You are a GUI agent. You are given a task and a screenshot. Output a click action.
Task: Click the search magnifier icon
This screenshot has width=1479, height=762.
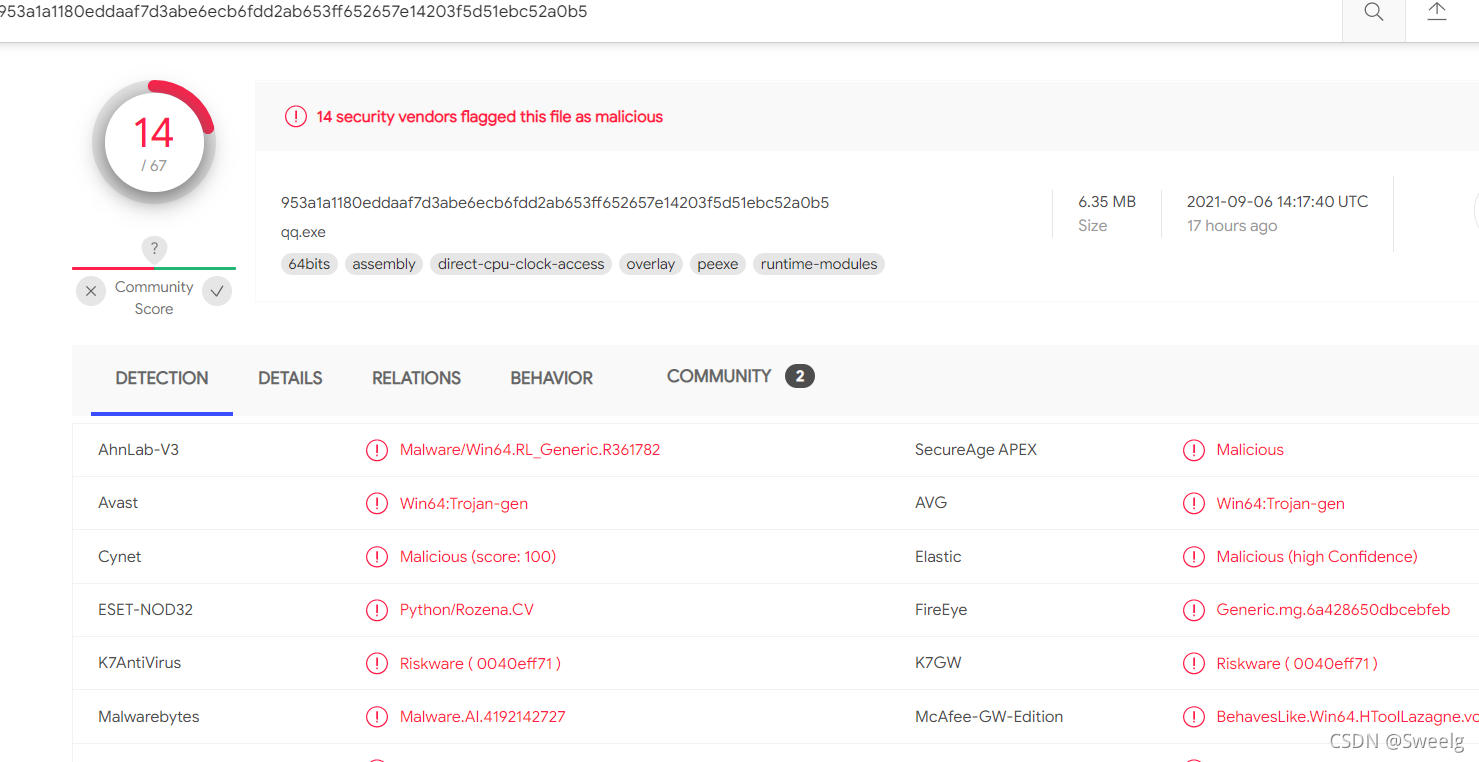coord(1374,12)
